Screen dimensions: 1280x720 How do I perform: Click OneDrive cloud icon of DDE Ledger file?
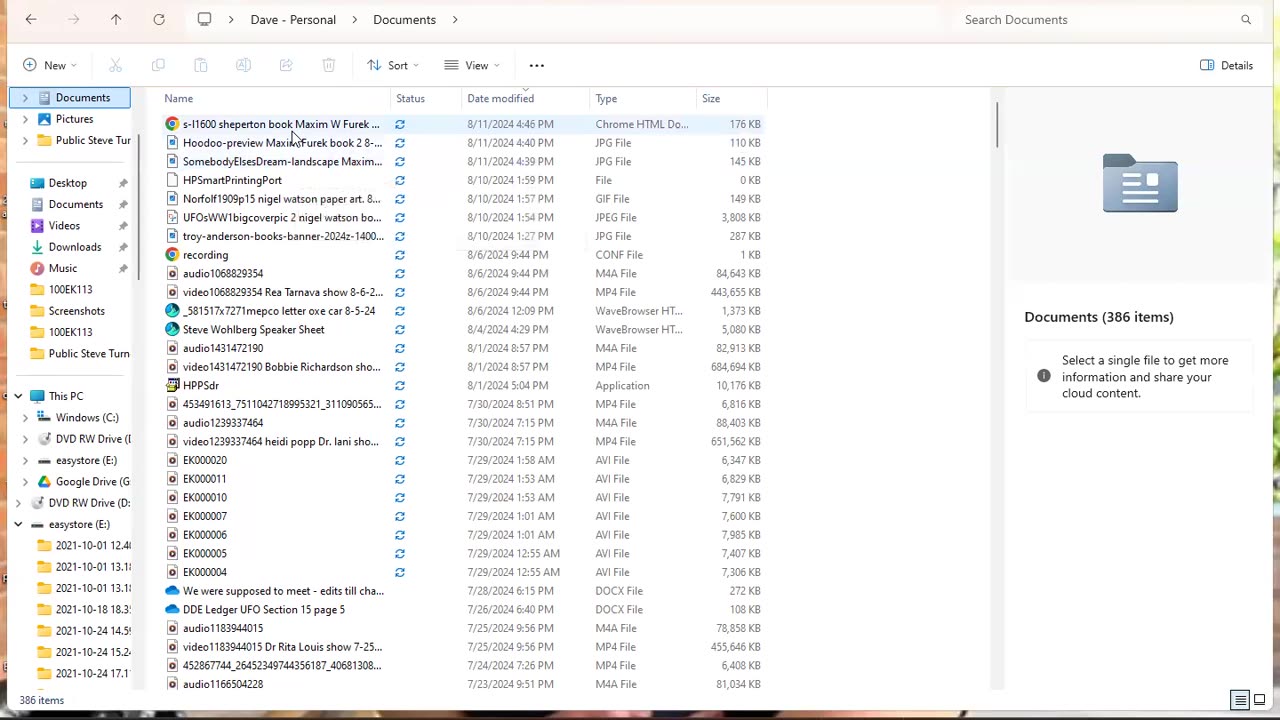172,609
